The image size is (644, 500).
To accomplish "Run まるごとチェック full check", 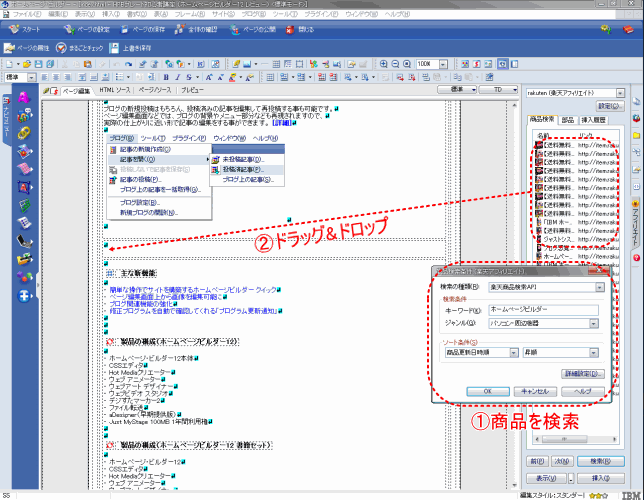I will coord(79,48).
